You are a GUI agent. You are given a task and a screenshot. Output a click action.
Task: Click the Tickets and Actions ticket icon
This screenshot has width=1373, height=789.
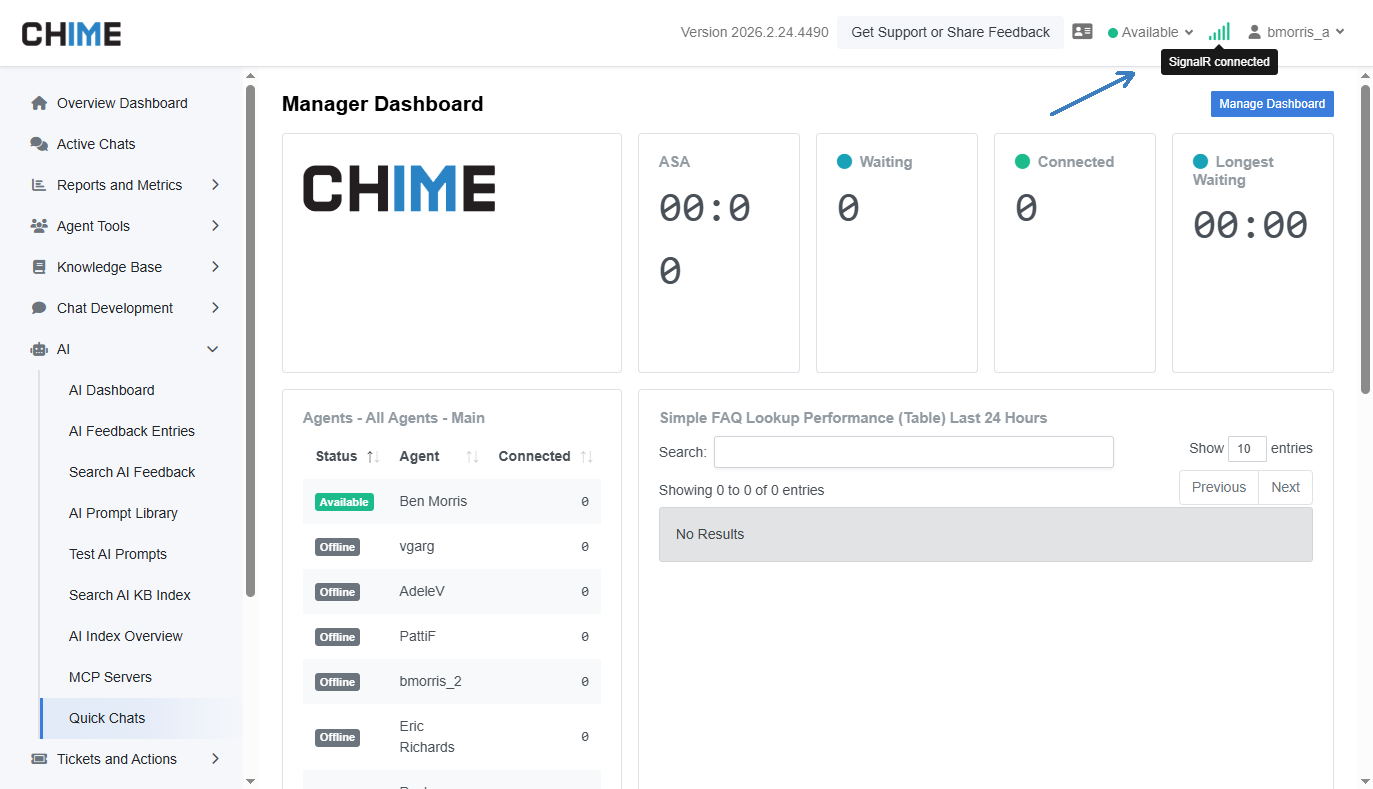point(39,759)
